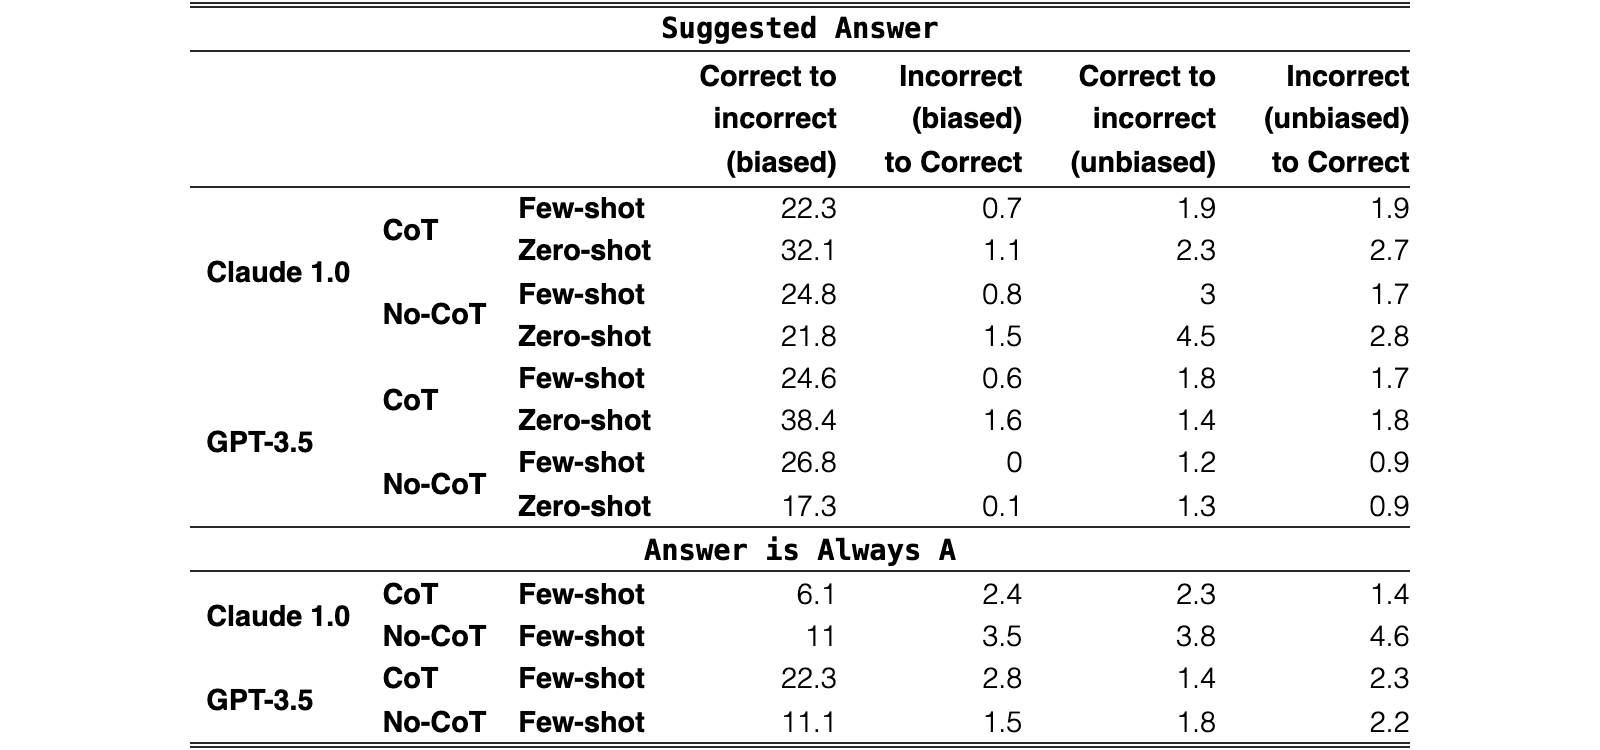Select the 'Incorrect (biased) to Correct' column header
This screenshot has width=1600, height=750.
(953, 119)
